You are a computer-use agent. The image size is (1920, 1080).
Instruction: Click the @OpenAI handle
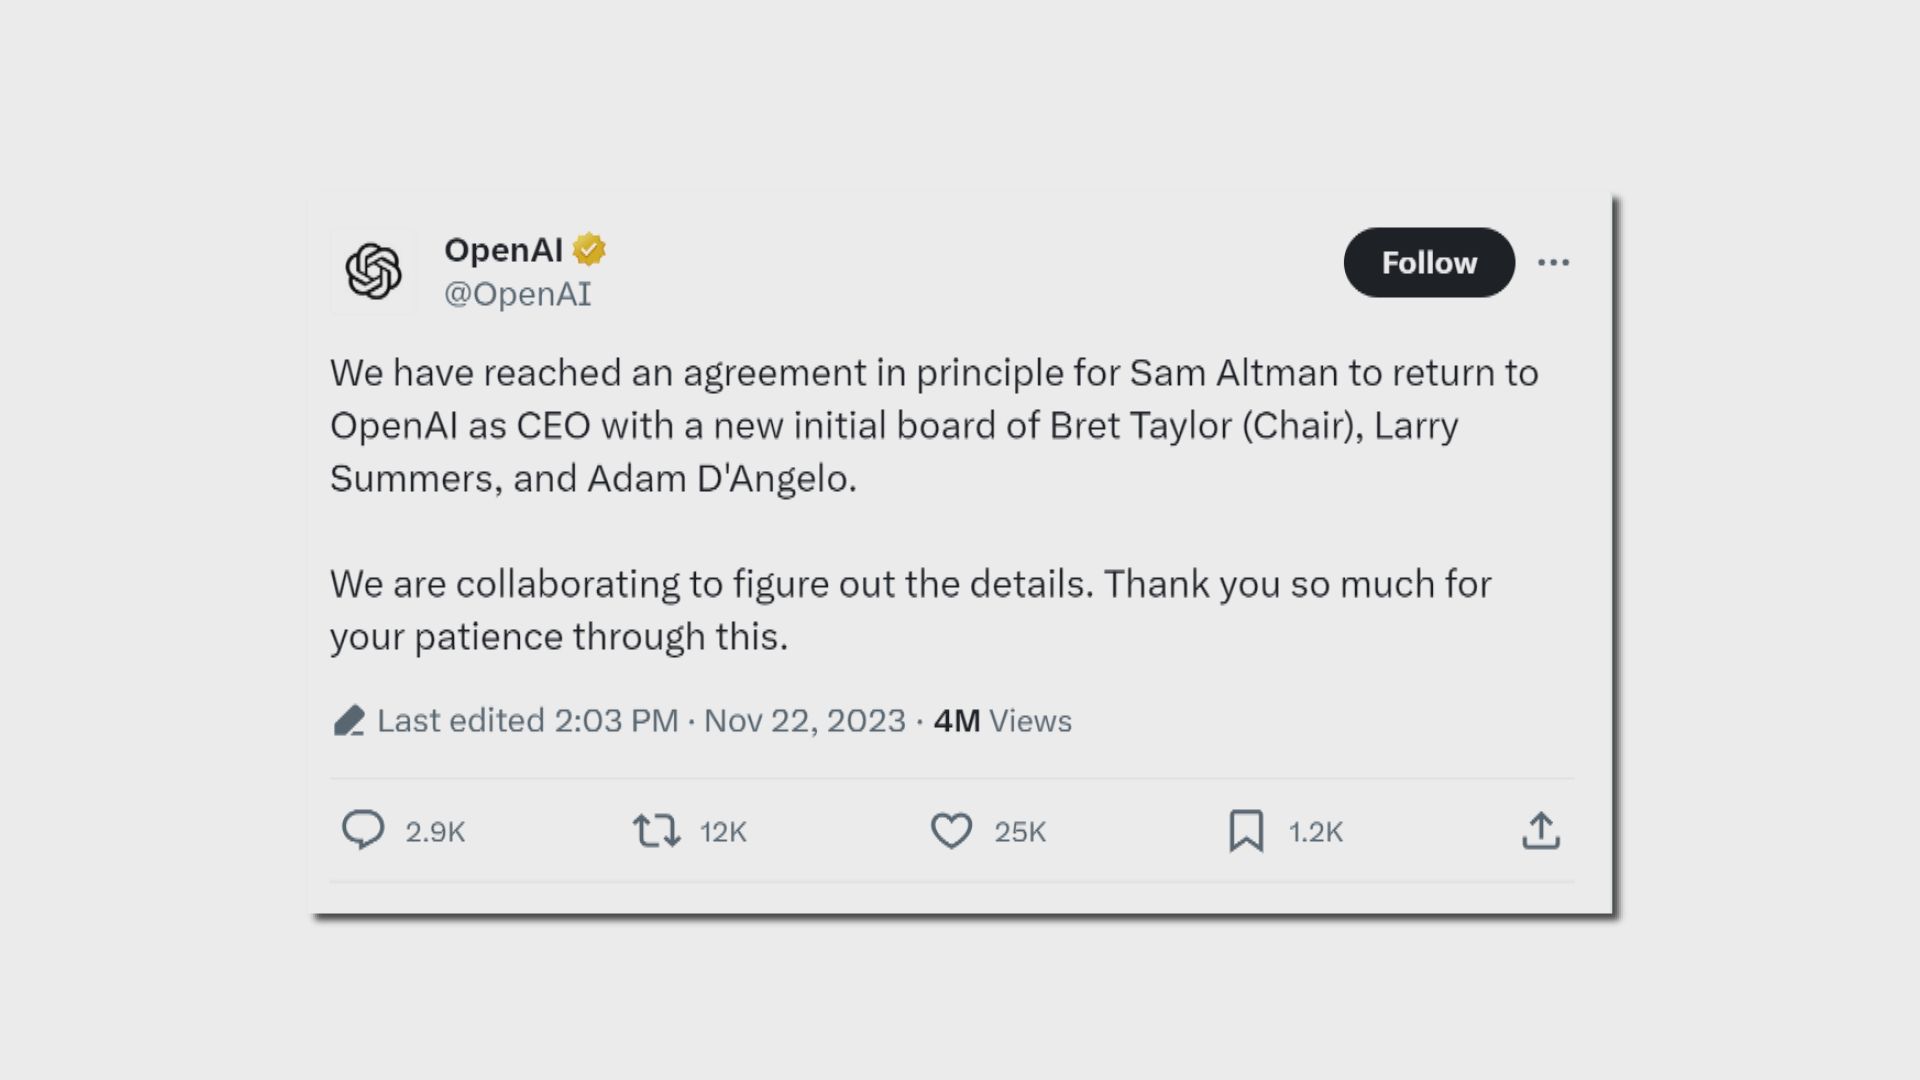(518, 294)
